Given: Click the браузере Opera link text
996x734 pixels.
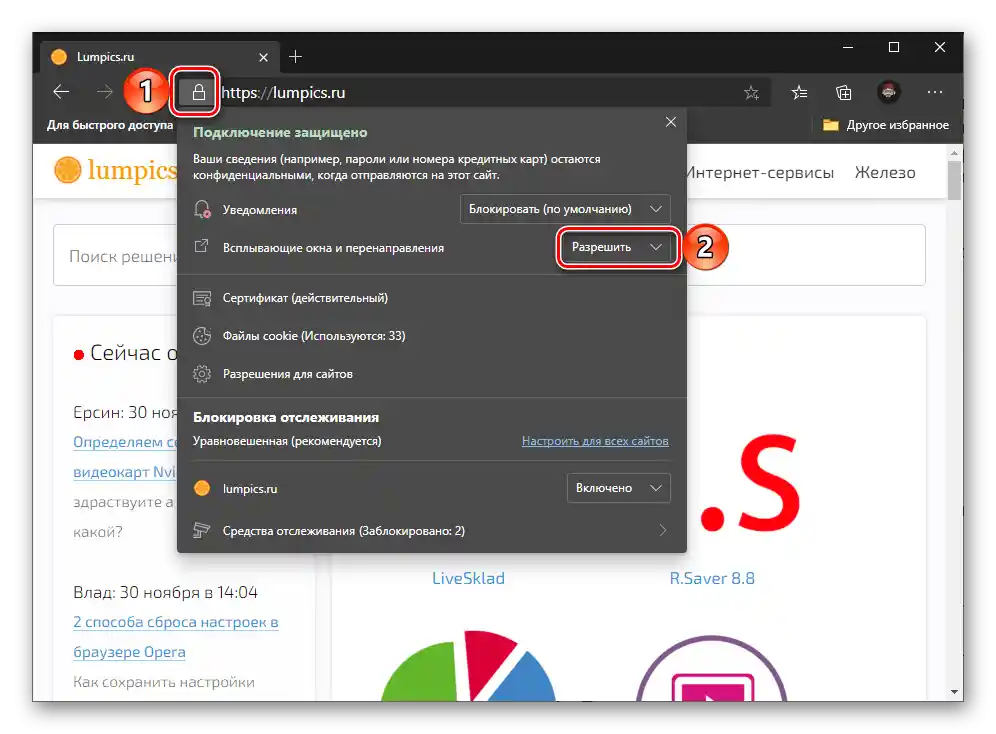Looking at the screenshot, I should tap(129, 652).
